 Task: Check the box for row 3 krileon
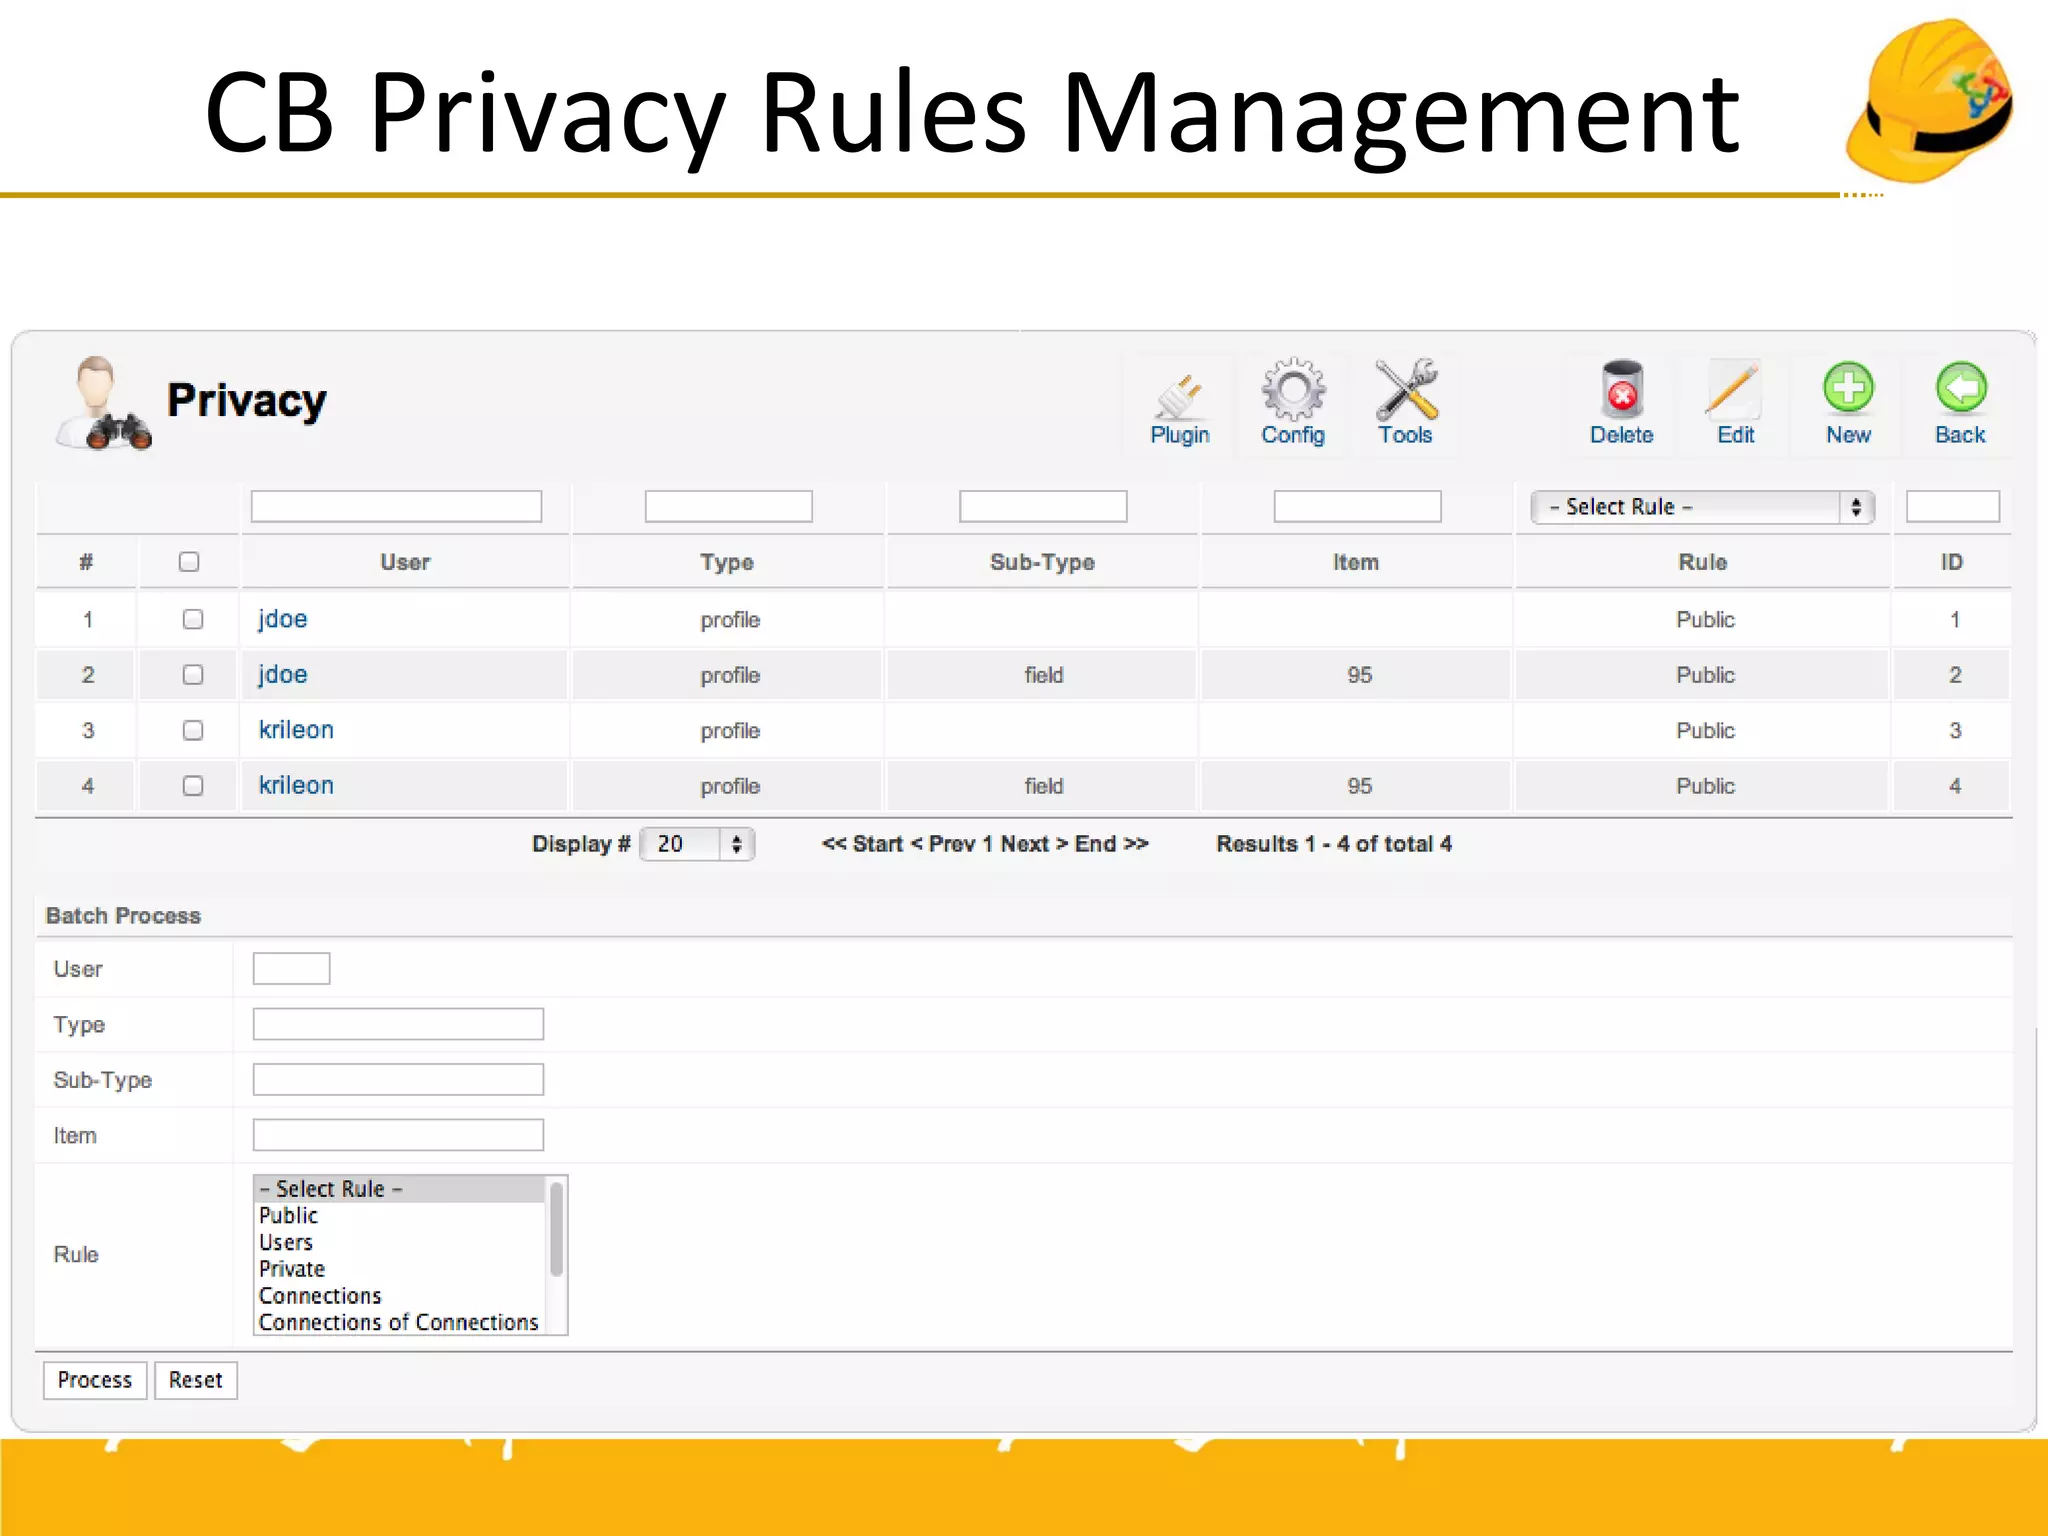point(193,730)
